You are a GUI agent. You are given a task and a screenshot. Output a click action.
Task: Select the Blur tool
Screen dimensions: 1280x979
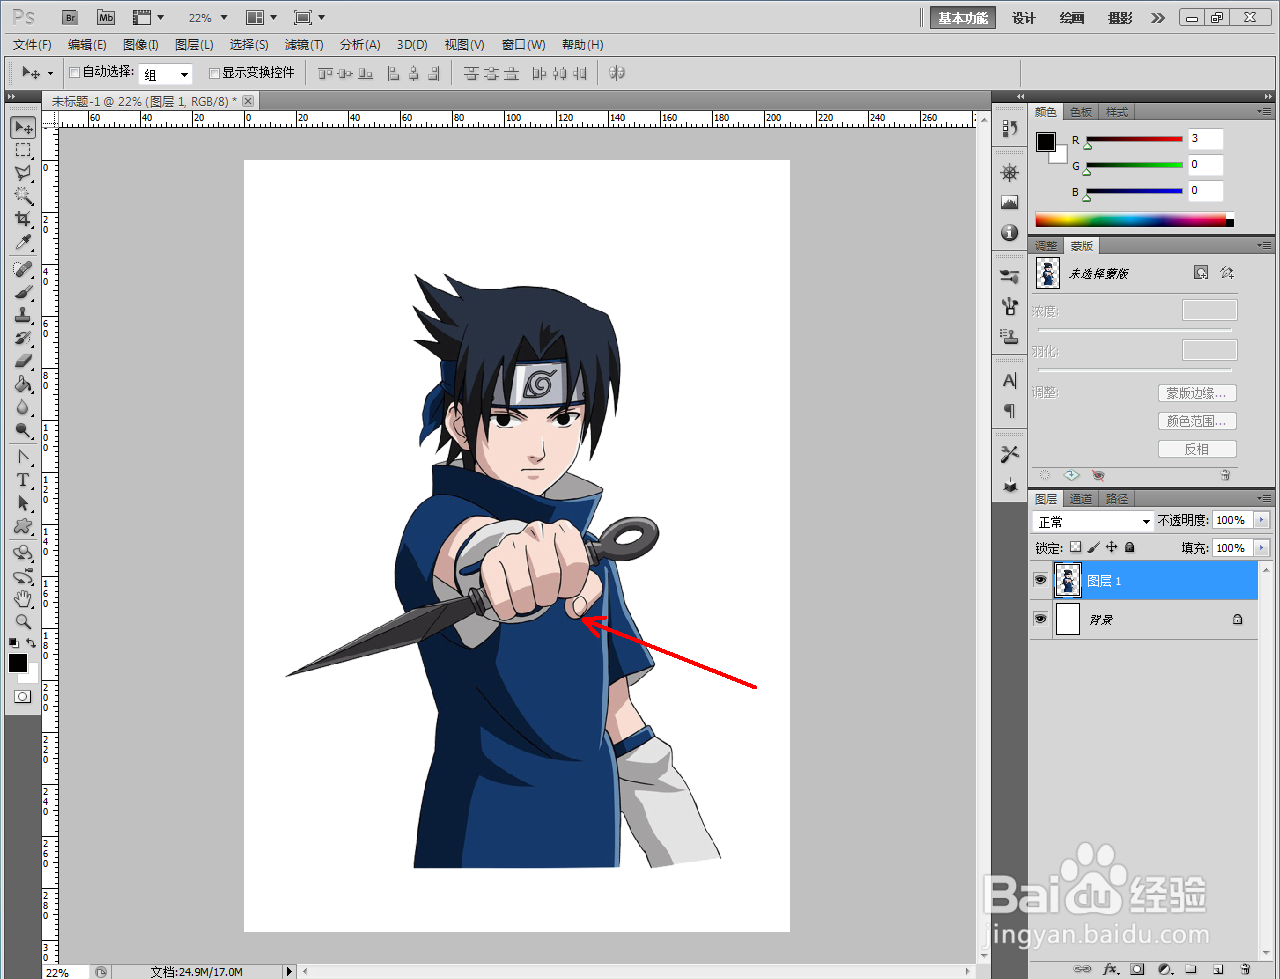coord(23,407)
